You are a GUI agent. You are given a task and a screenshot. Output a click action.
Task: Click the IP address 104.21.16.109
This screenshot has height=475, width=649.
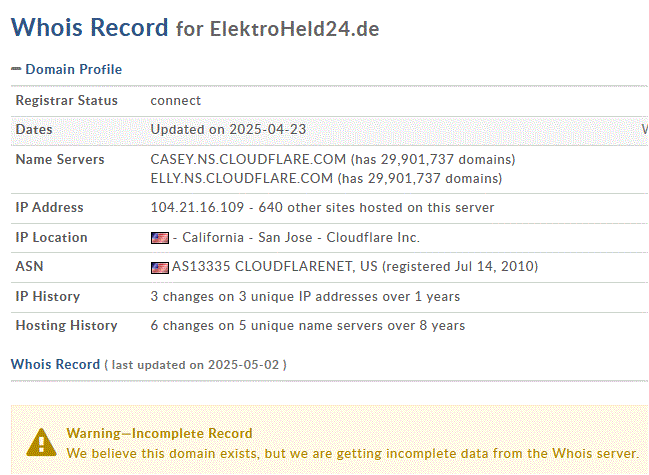click(x=198, y=208)
